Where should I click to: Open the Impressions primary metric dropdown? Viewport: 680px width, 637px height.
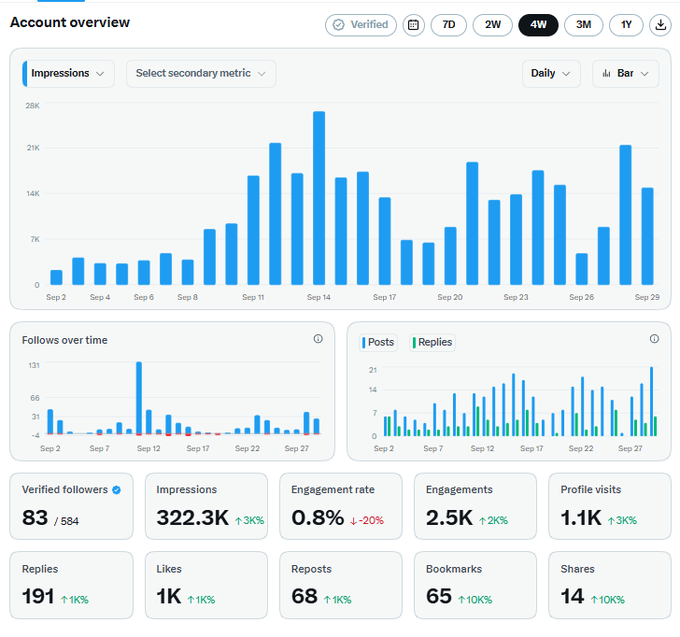(68, 73)
